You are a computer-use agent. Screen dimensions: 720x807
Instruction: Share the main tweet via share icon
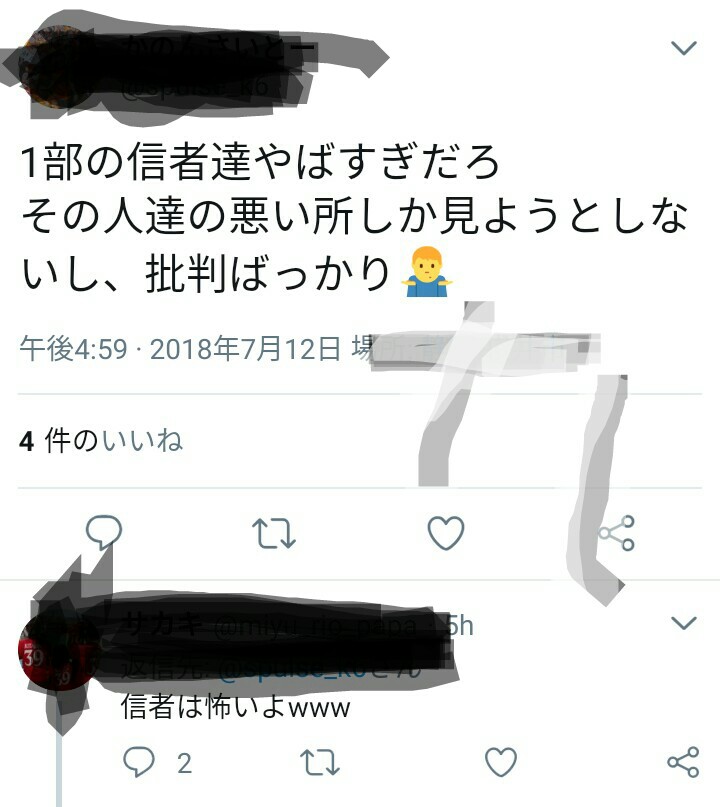point(617,533)
